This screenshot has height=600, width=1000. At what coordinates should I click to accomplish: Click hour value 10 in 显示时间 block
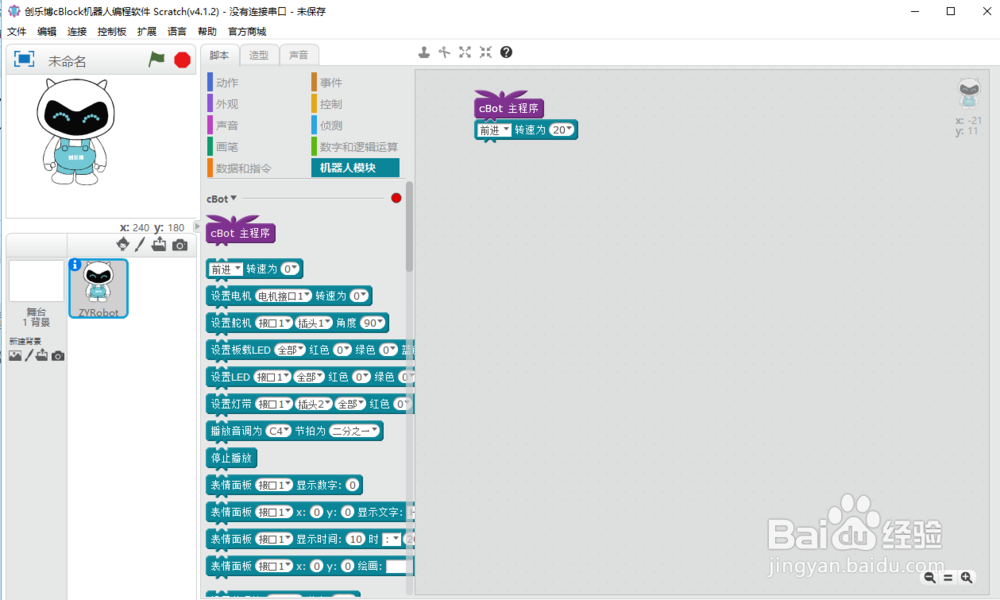tap(356, 539)
